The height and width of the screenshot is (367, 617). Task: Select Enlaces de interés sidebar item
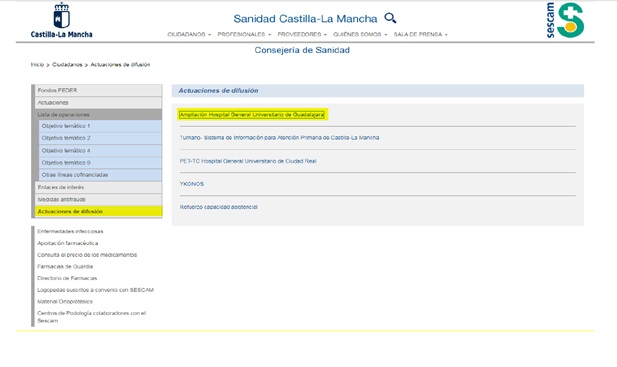[x=98, y=187]
